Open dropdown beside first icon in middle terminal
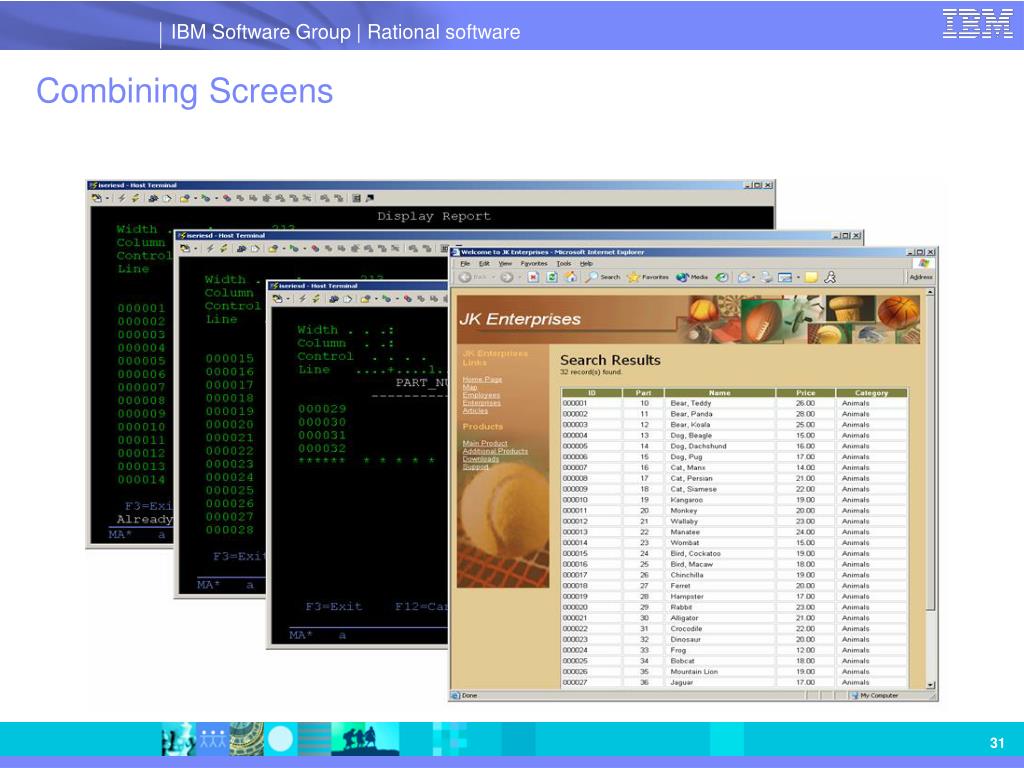The image size is (1024, 768). (x=196, y=248)
